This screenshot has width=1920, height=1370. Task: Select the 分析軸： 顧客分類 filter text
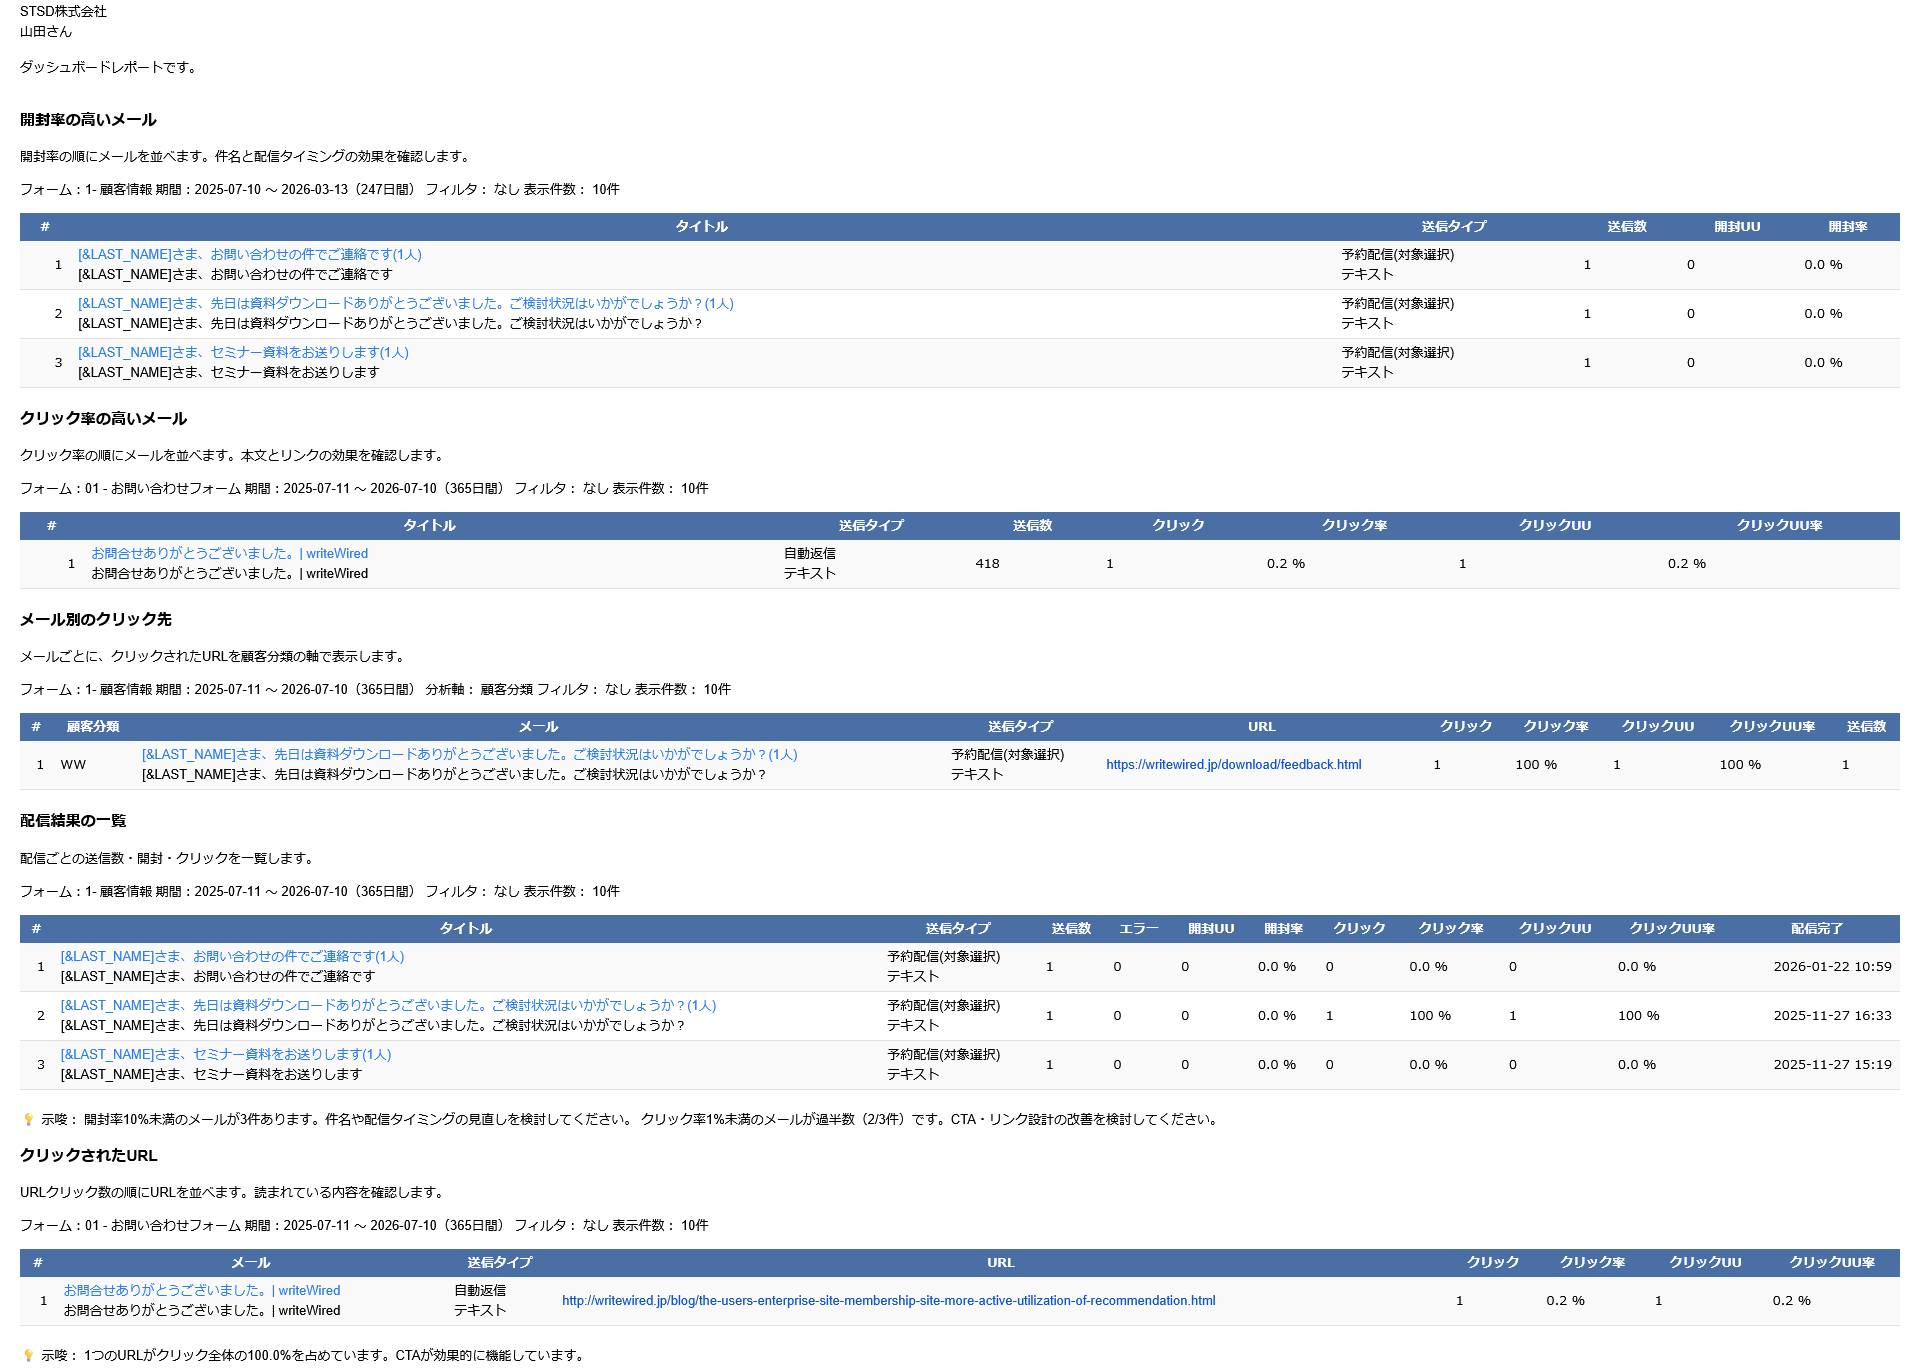(x=479, y=690)
